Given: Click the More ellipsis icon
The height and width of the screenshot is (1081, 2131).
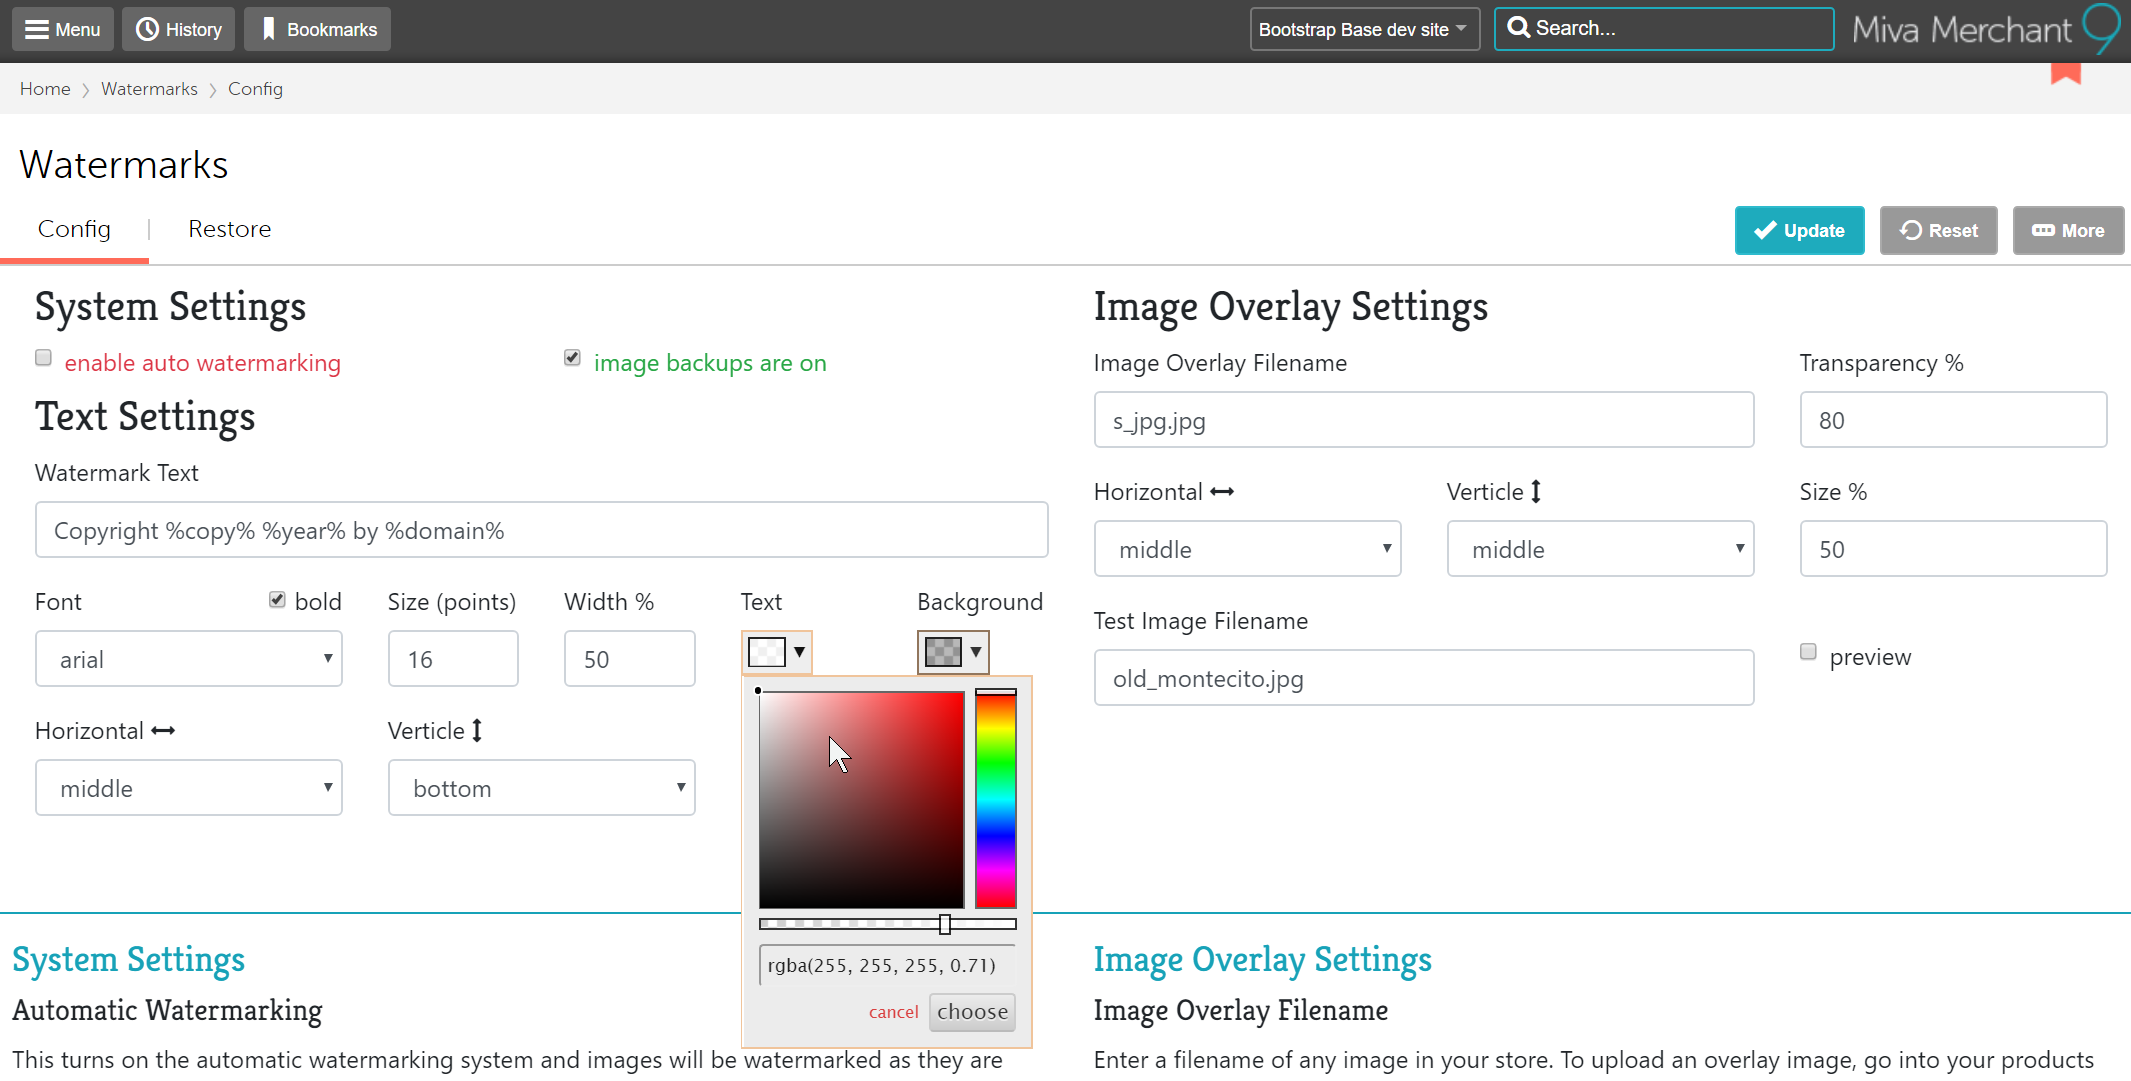Looking at the screenshot, I should tap(2043, 230).
